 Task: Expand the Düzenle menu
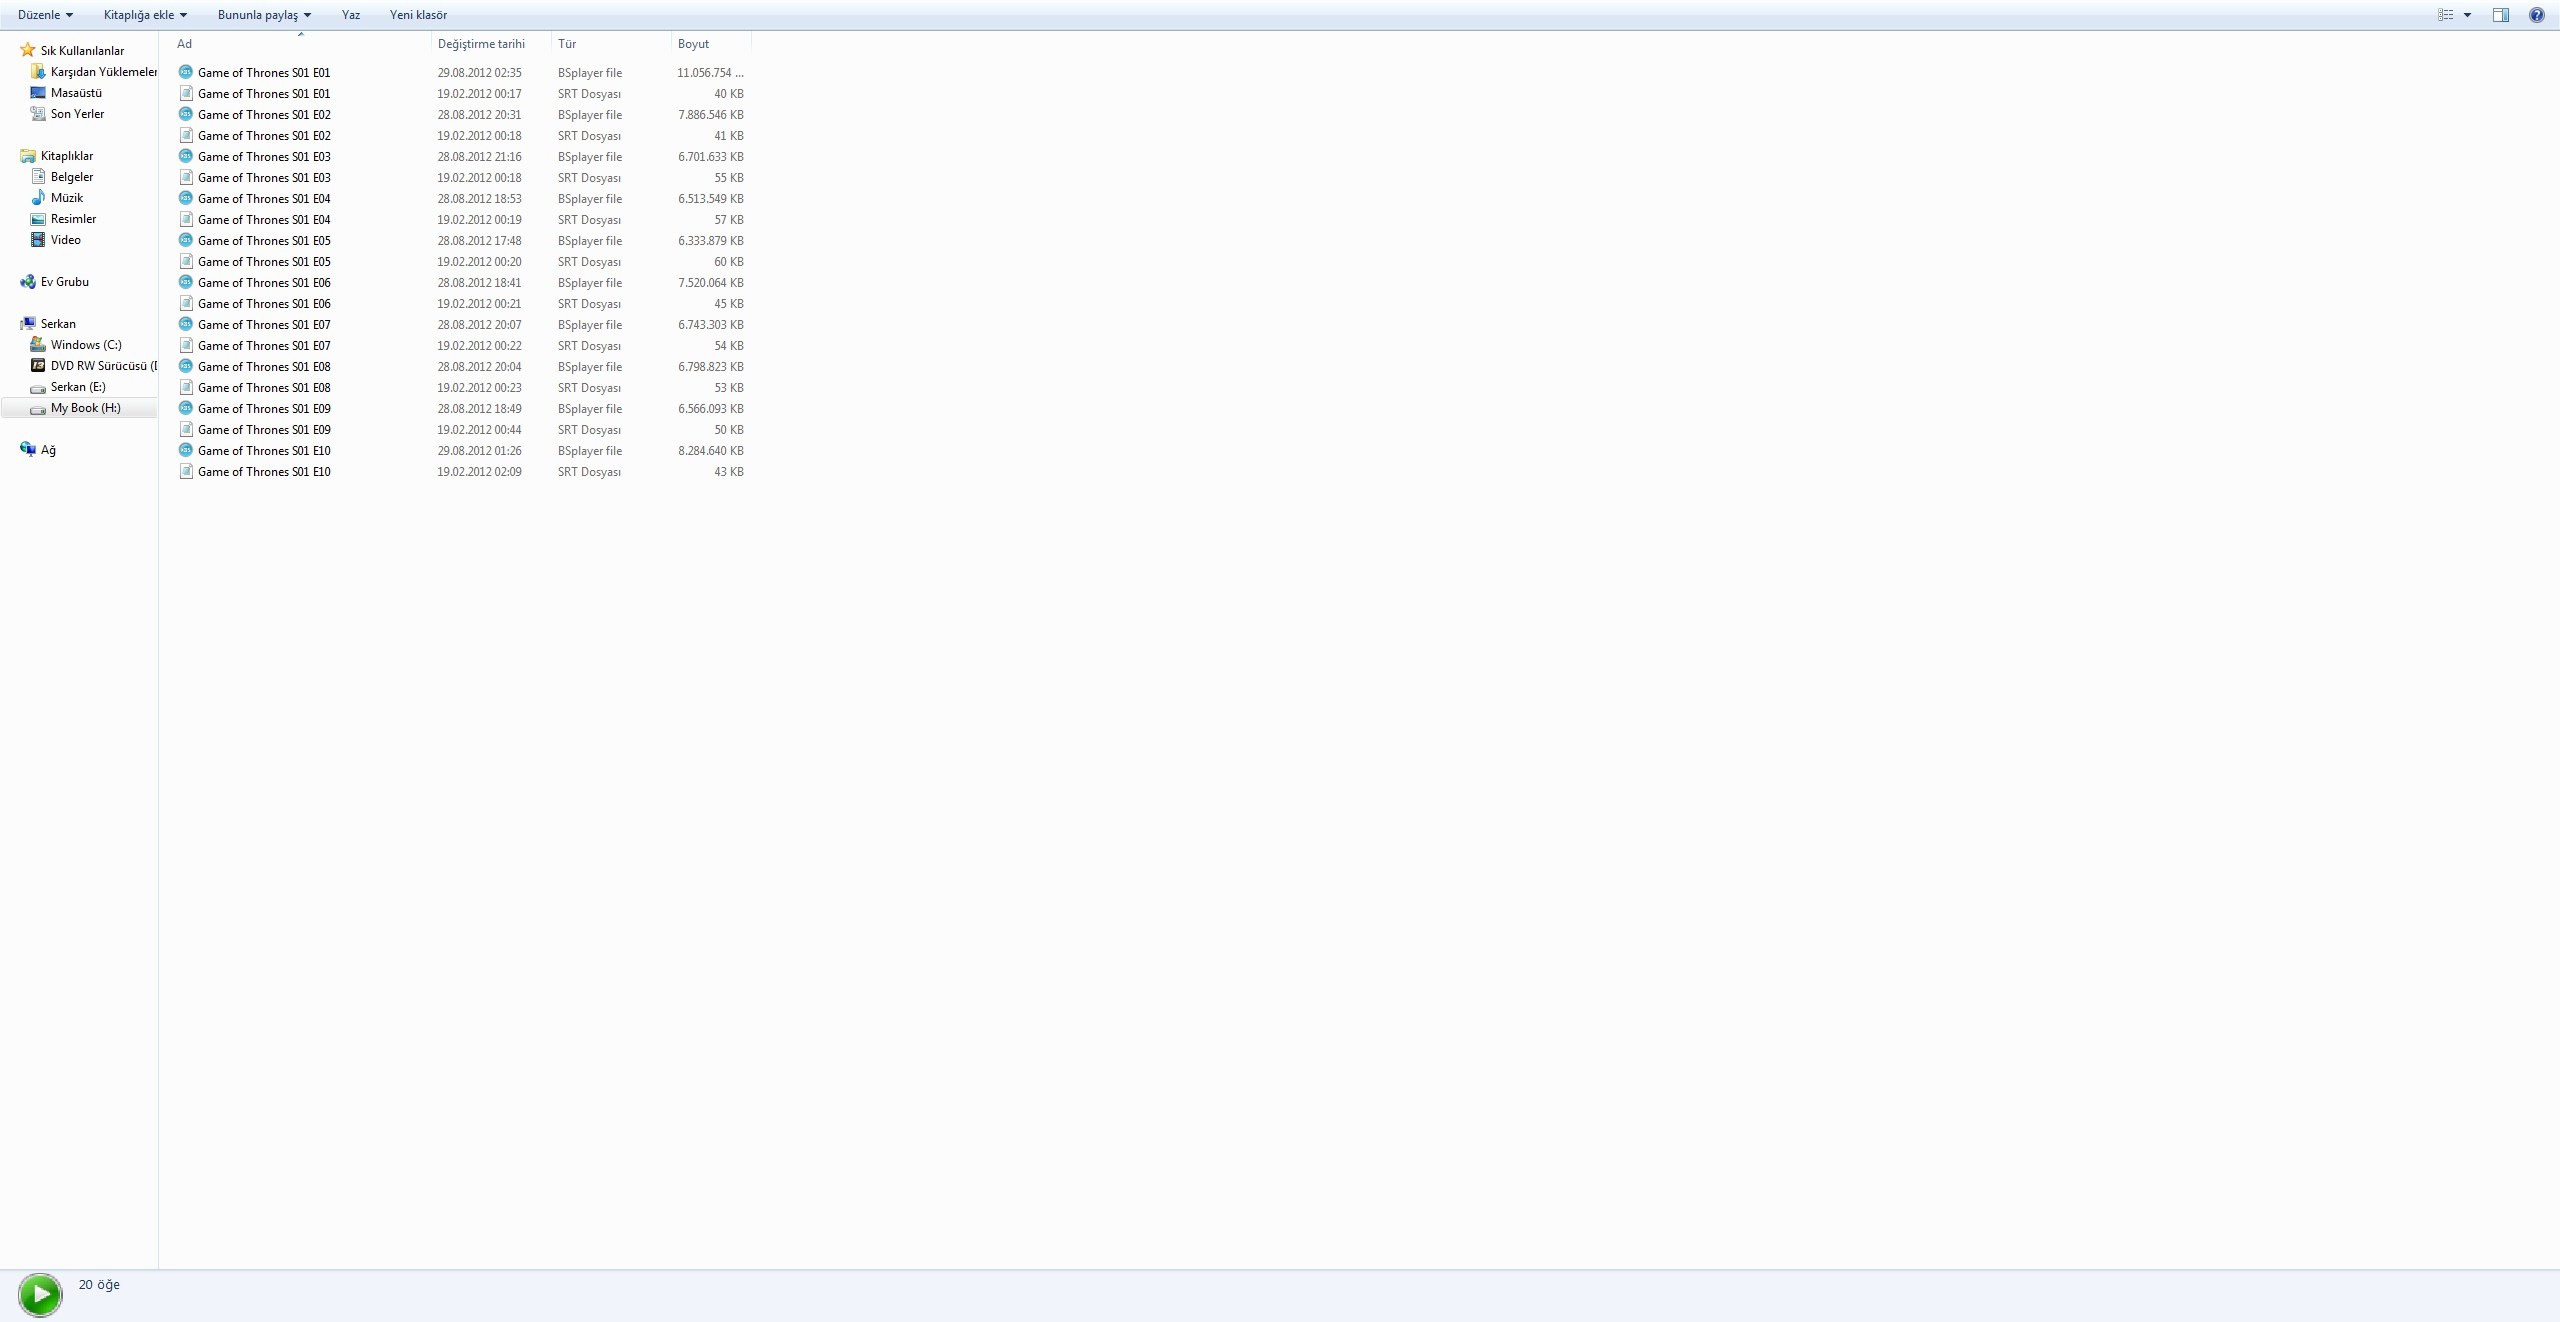[42, 15]
